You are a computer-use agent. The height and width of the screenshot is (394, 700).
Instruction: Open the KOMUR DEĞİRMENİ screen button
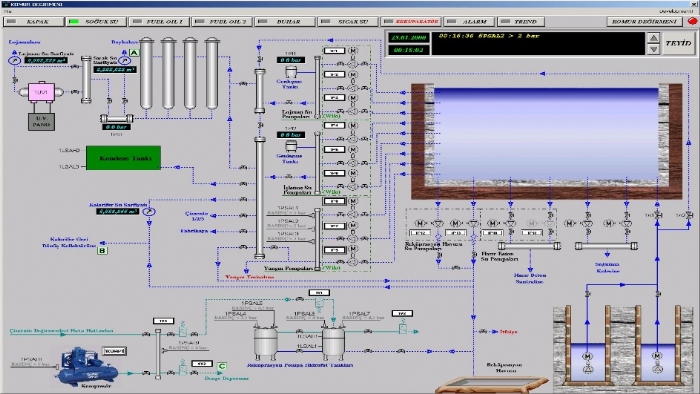coord(645,21)
